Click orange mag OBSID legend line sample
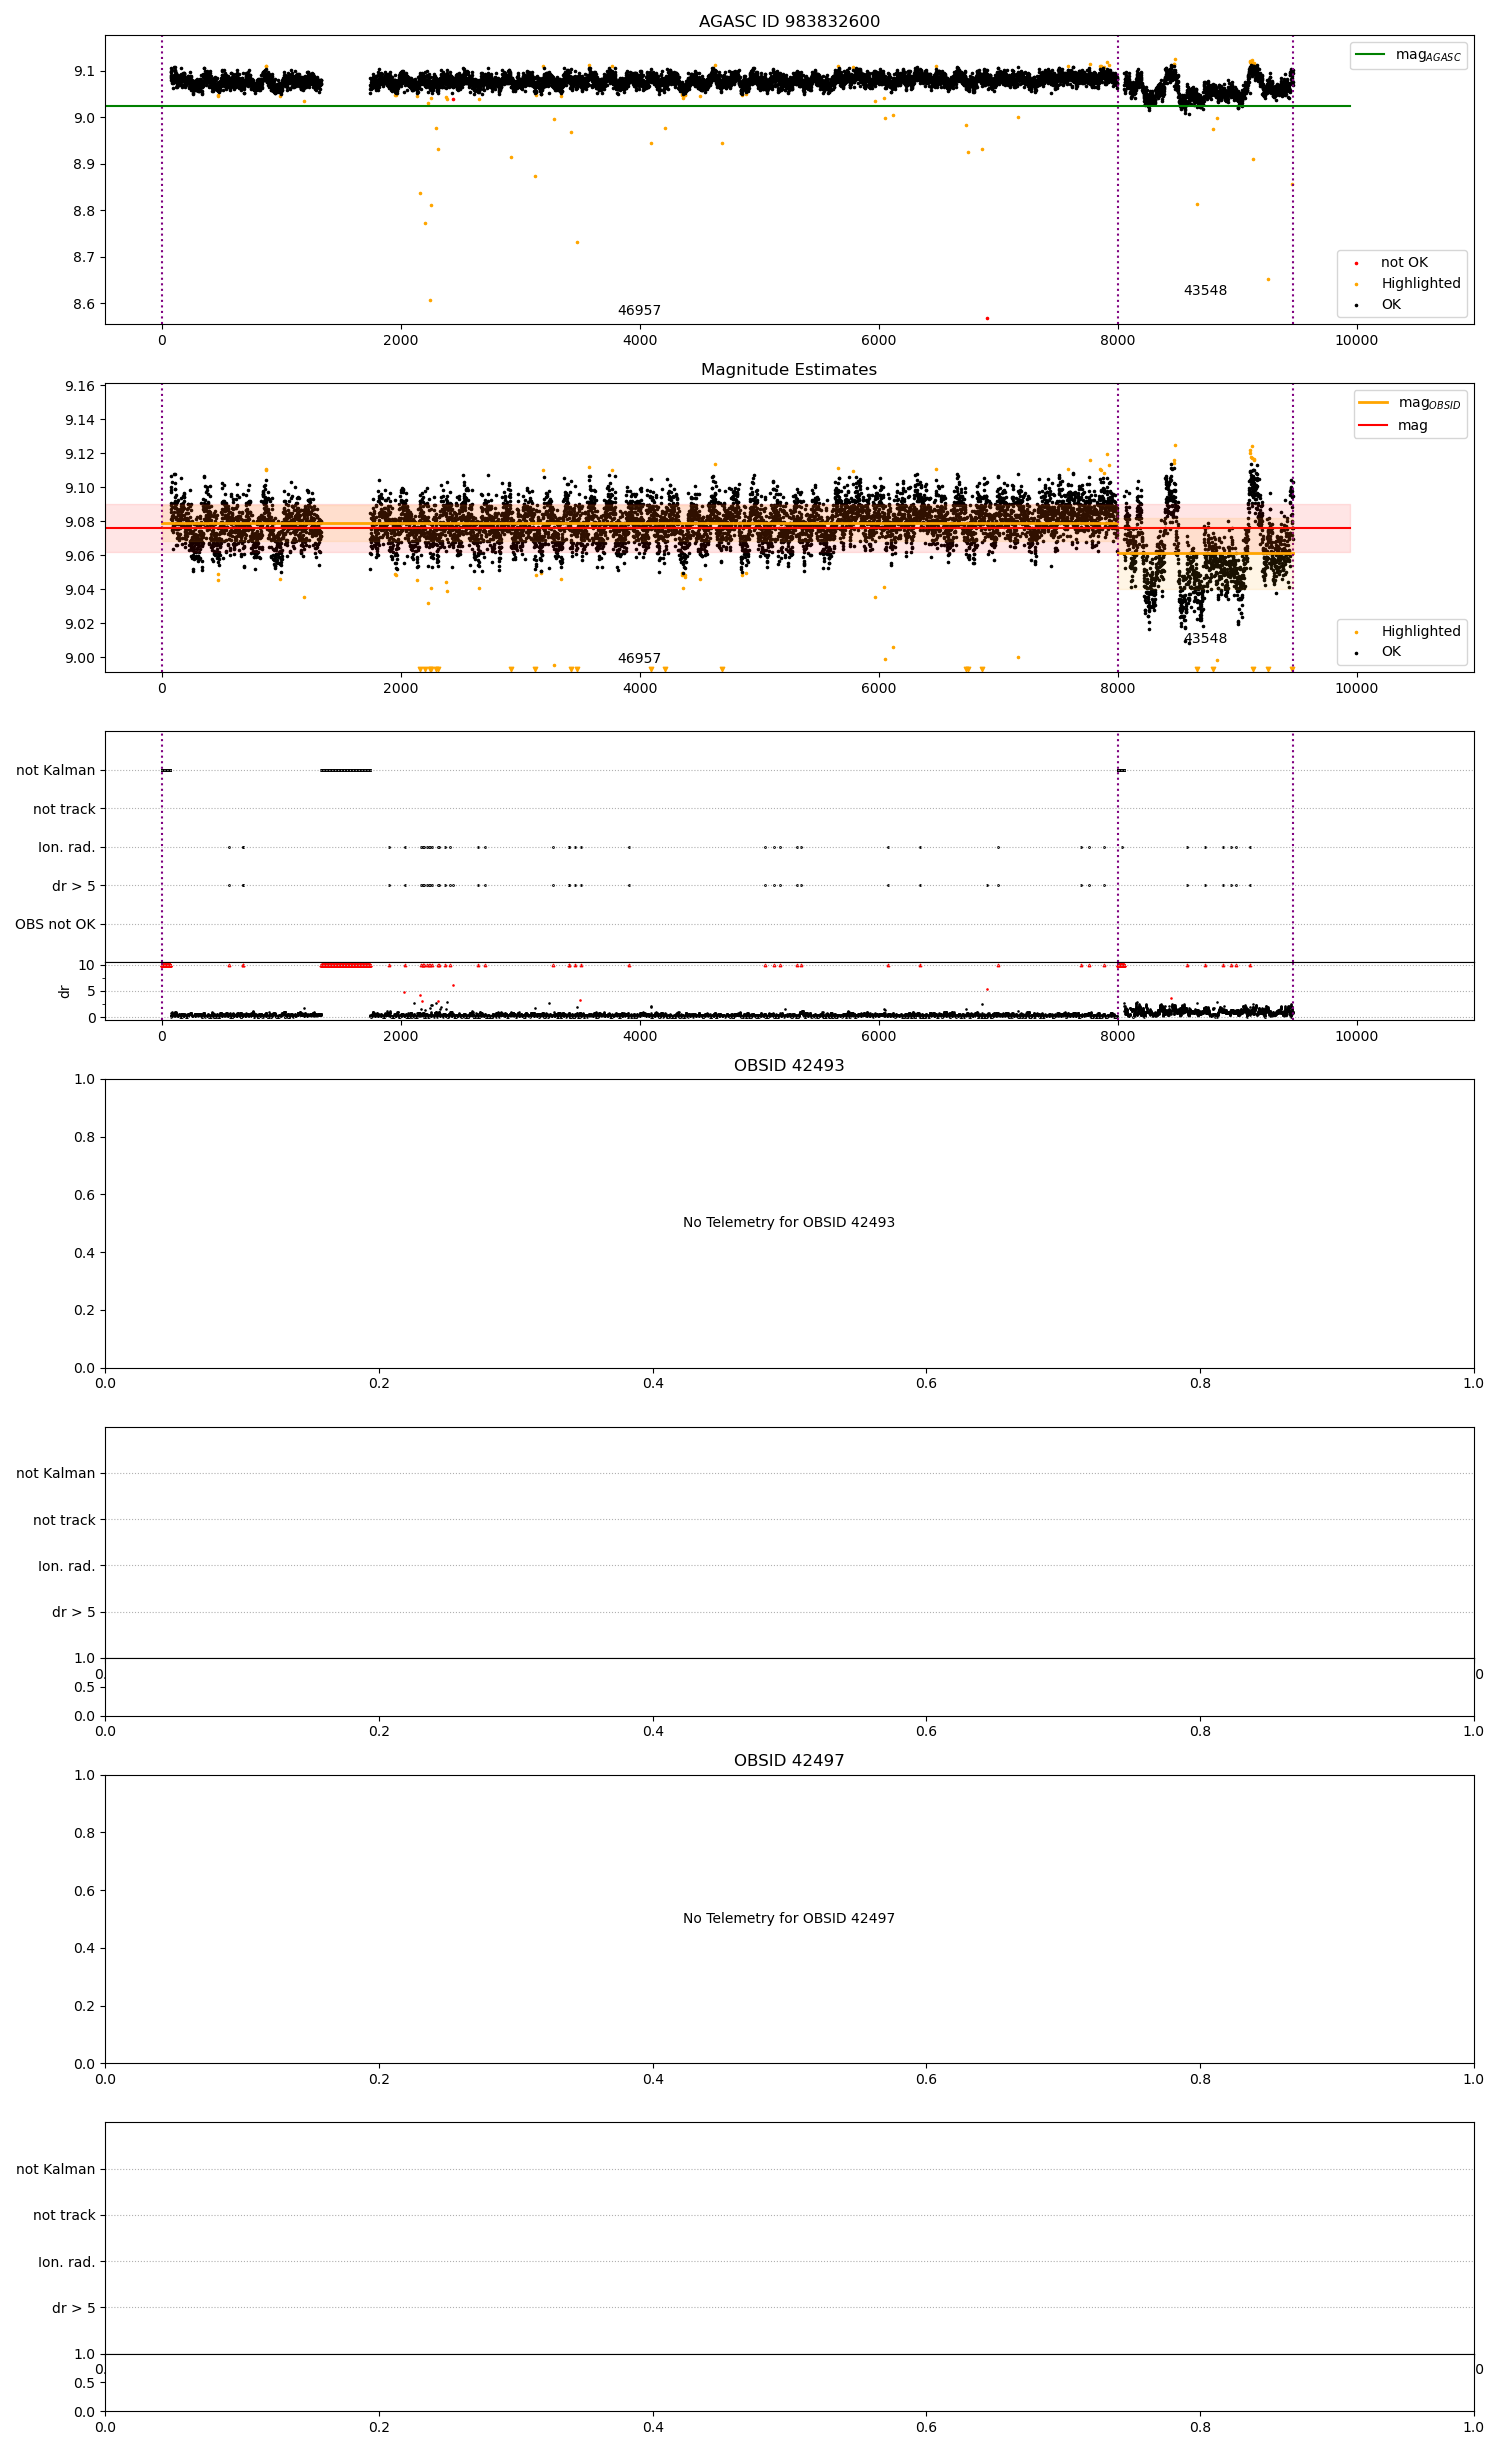 (1374, 402)
